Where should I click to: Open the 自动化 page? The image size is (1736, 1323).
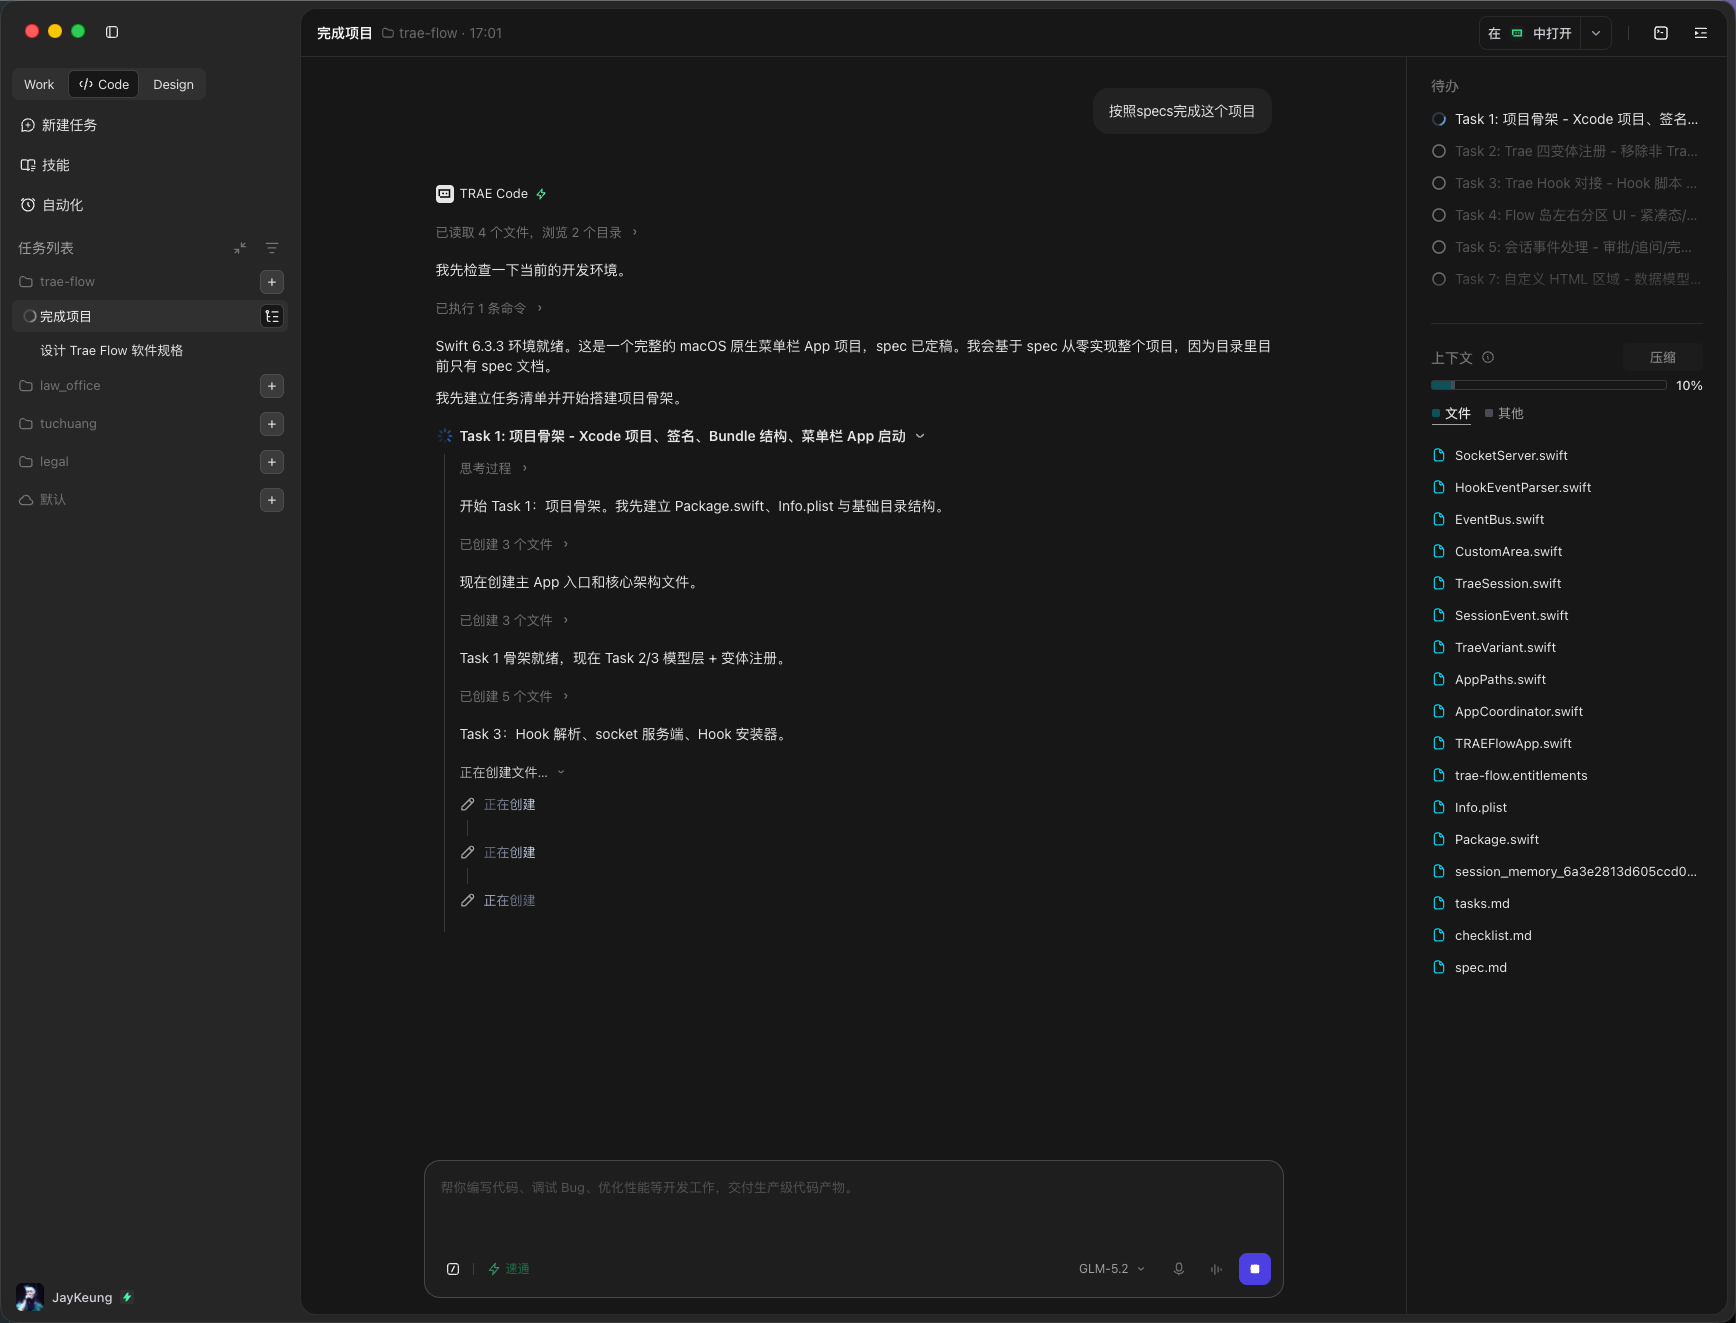62,205
